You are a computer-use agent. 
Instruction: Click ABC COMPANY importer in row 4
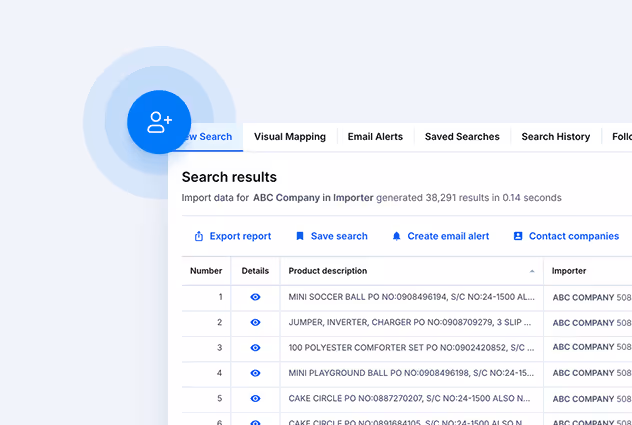point(583,373)
